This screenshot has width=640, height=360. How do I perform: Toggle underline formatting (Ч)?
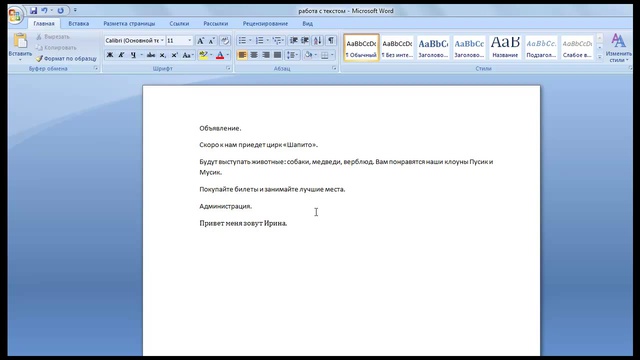133,55
